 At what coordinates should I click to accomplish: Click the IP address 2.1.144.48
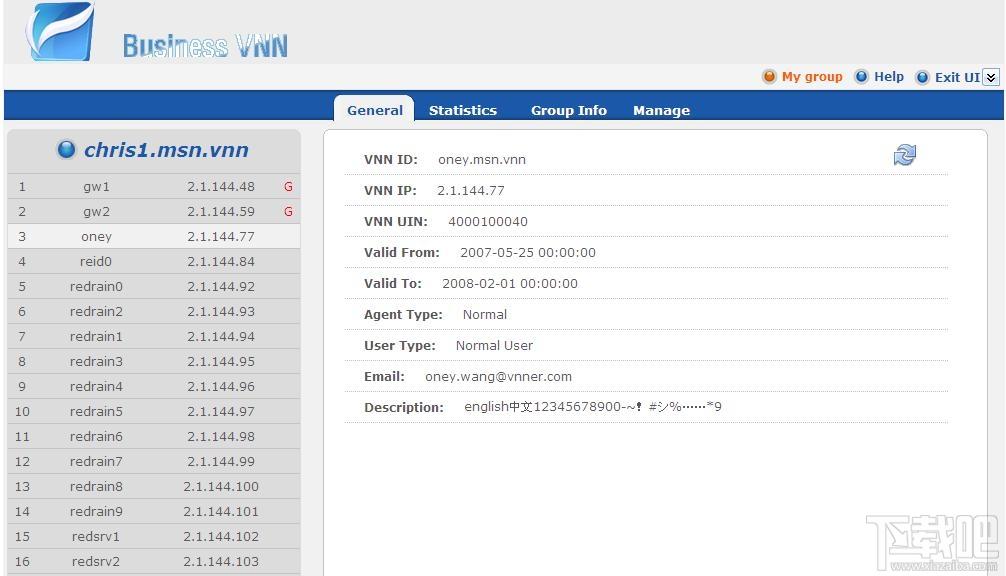(221, 187)
